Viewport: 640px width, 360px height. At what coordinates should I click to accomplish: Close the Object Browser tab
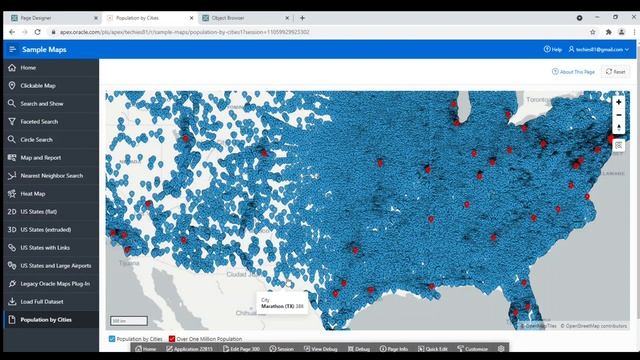(287, 18)
